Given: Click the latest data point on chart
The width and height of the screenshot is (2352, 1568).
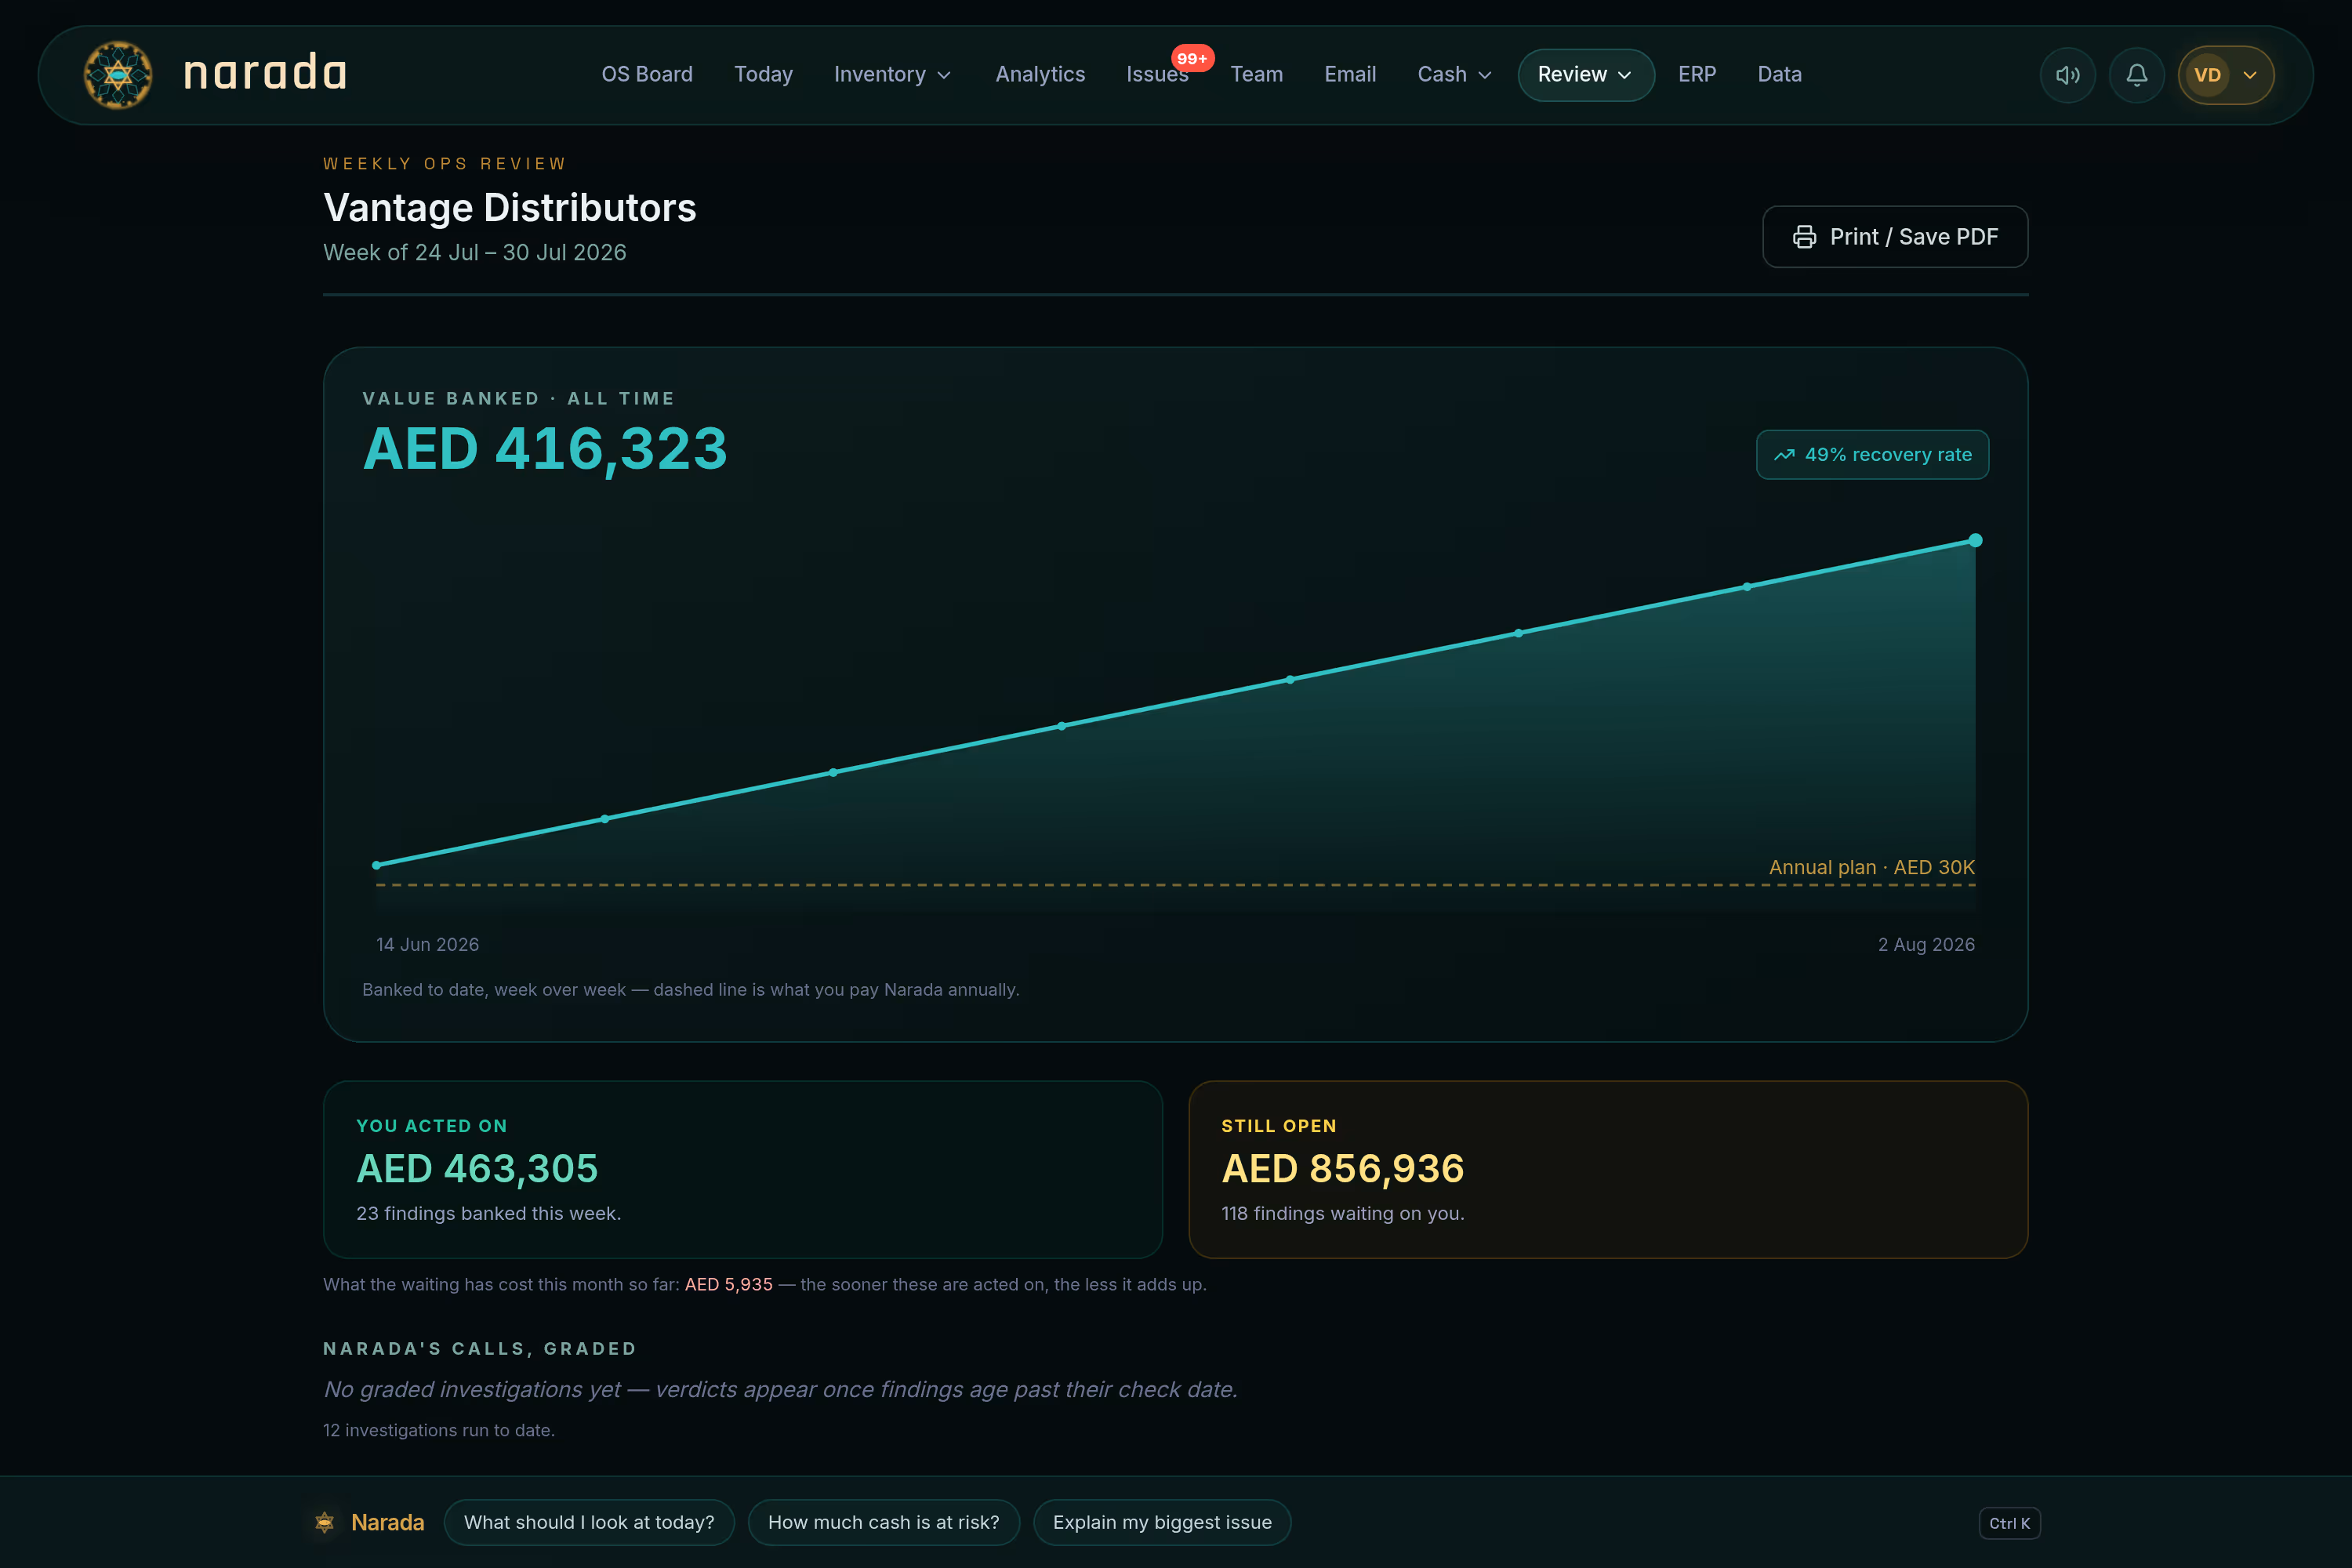Looking at the screenshot, I should pos(1975,541).
